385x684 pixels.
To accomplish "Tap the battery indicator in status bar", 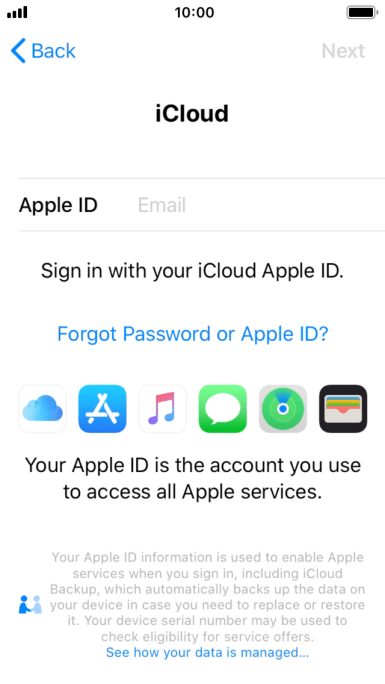I will pos(362,13).
